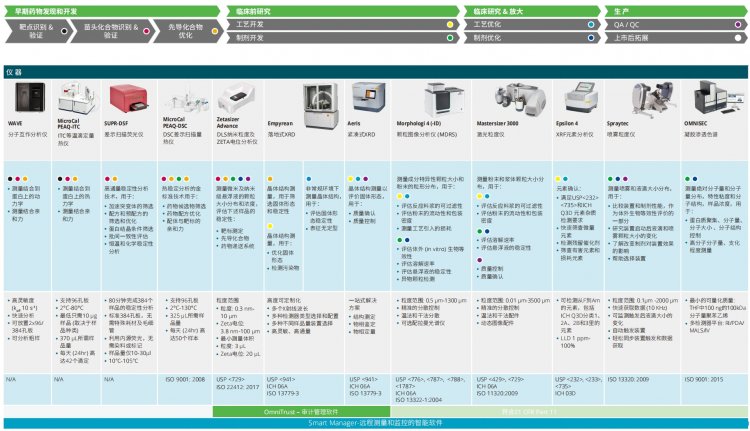Viewport: 750px width, 431px height.
Task: Click the Mastersizer 3000 name label
Action: pos(497,123)
